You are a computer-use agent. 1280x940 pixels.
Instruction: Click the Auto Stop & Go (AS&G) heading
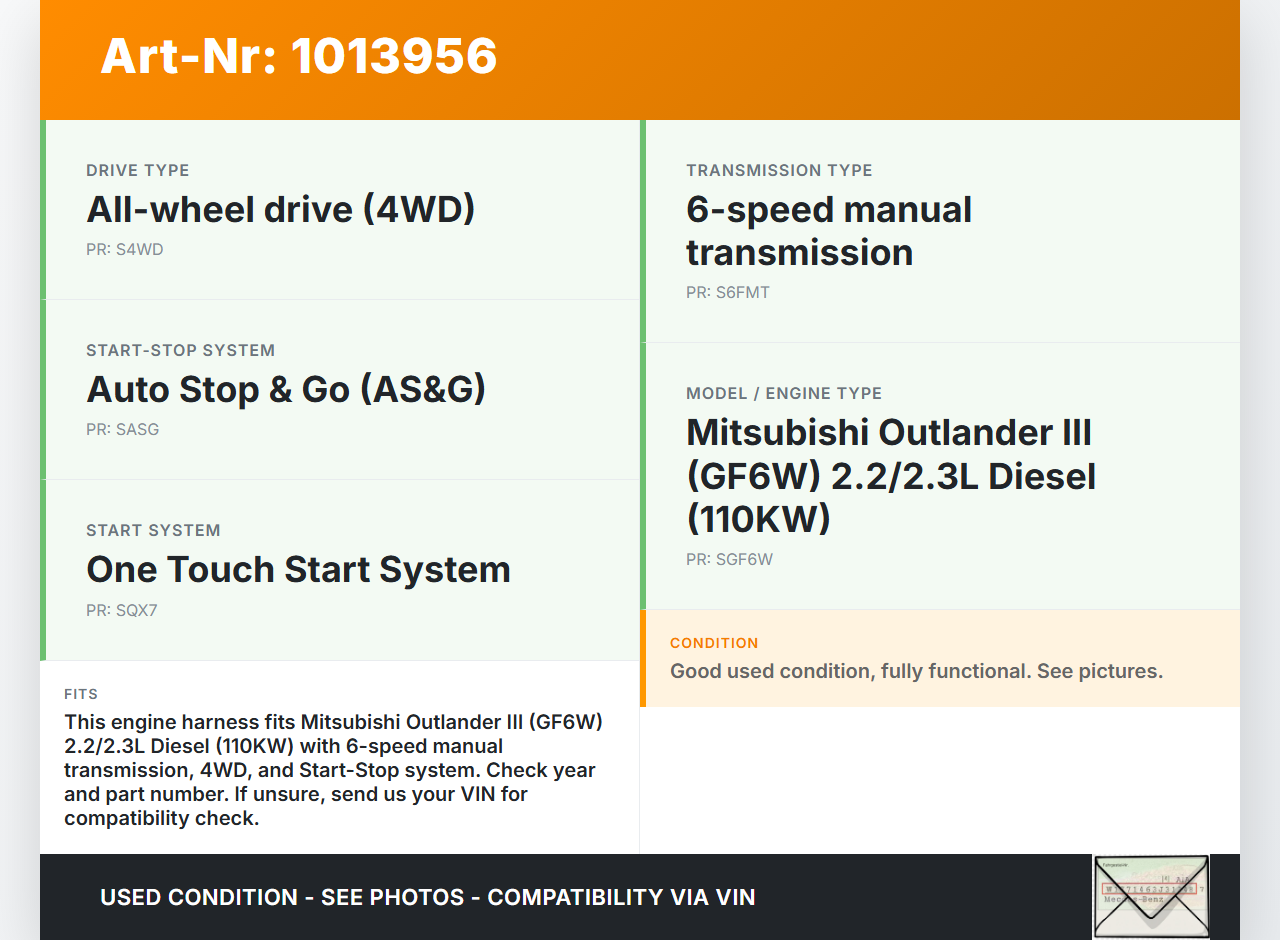pos(286,389)
